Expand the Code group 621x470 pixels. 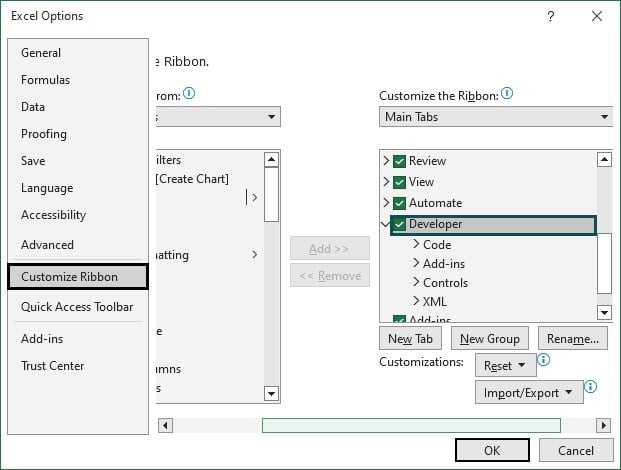click(x=416, y=244)
